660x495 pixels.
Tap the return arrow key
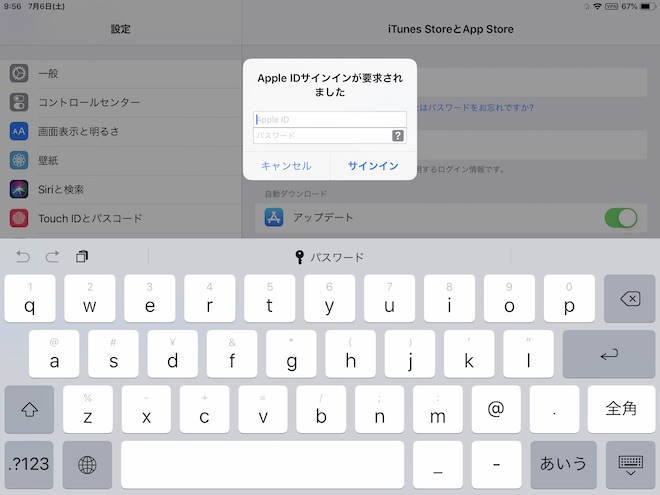click(609, 354)
